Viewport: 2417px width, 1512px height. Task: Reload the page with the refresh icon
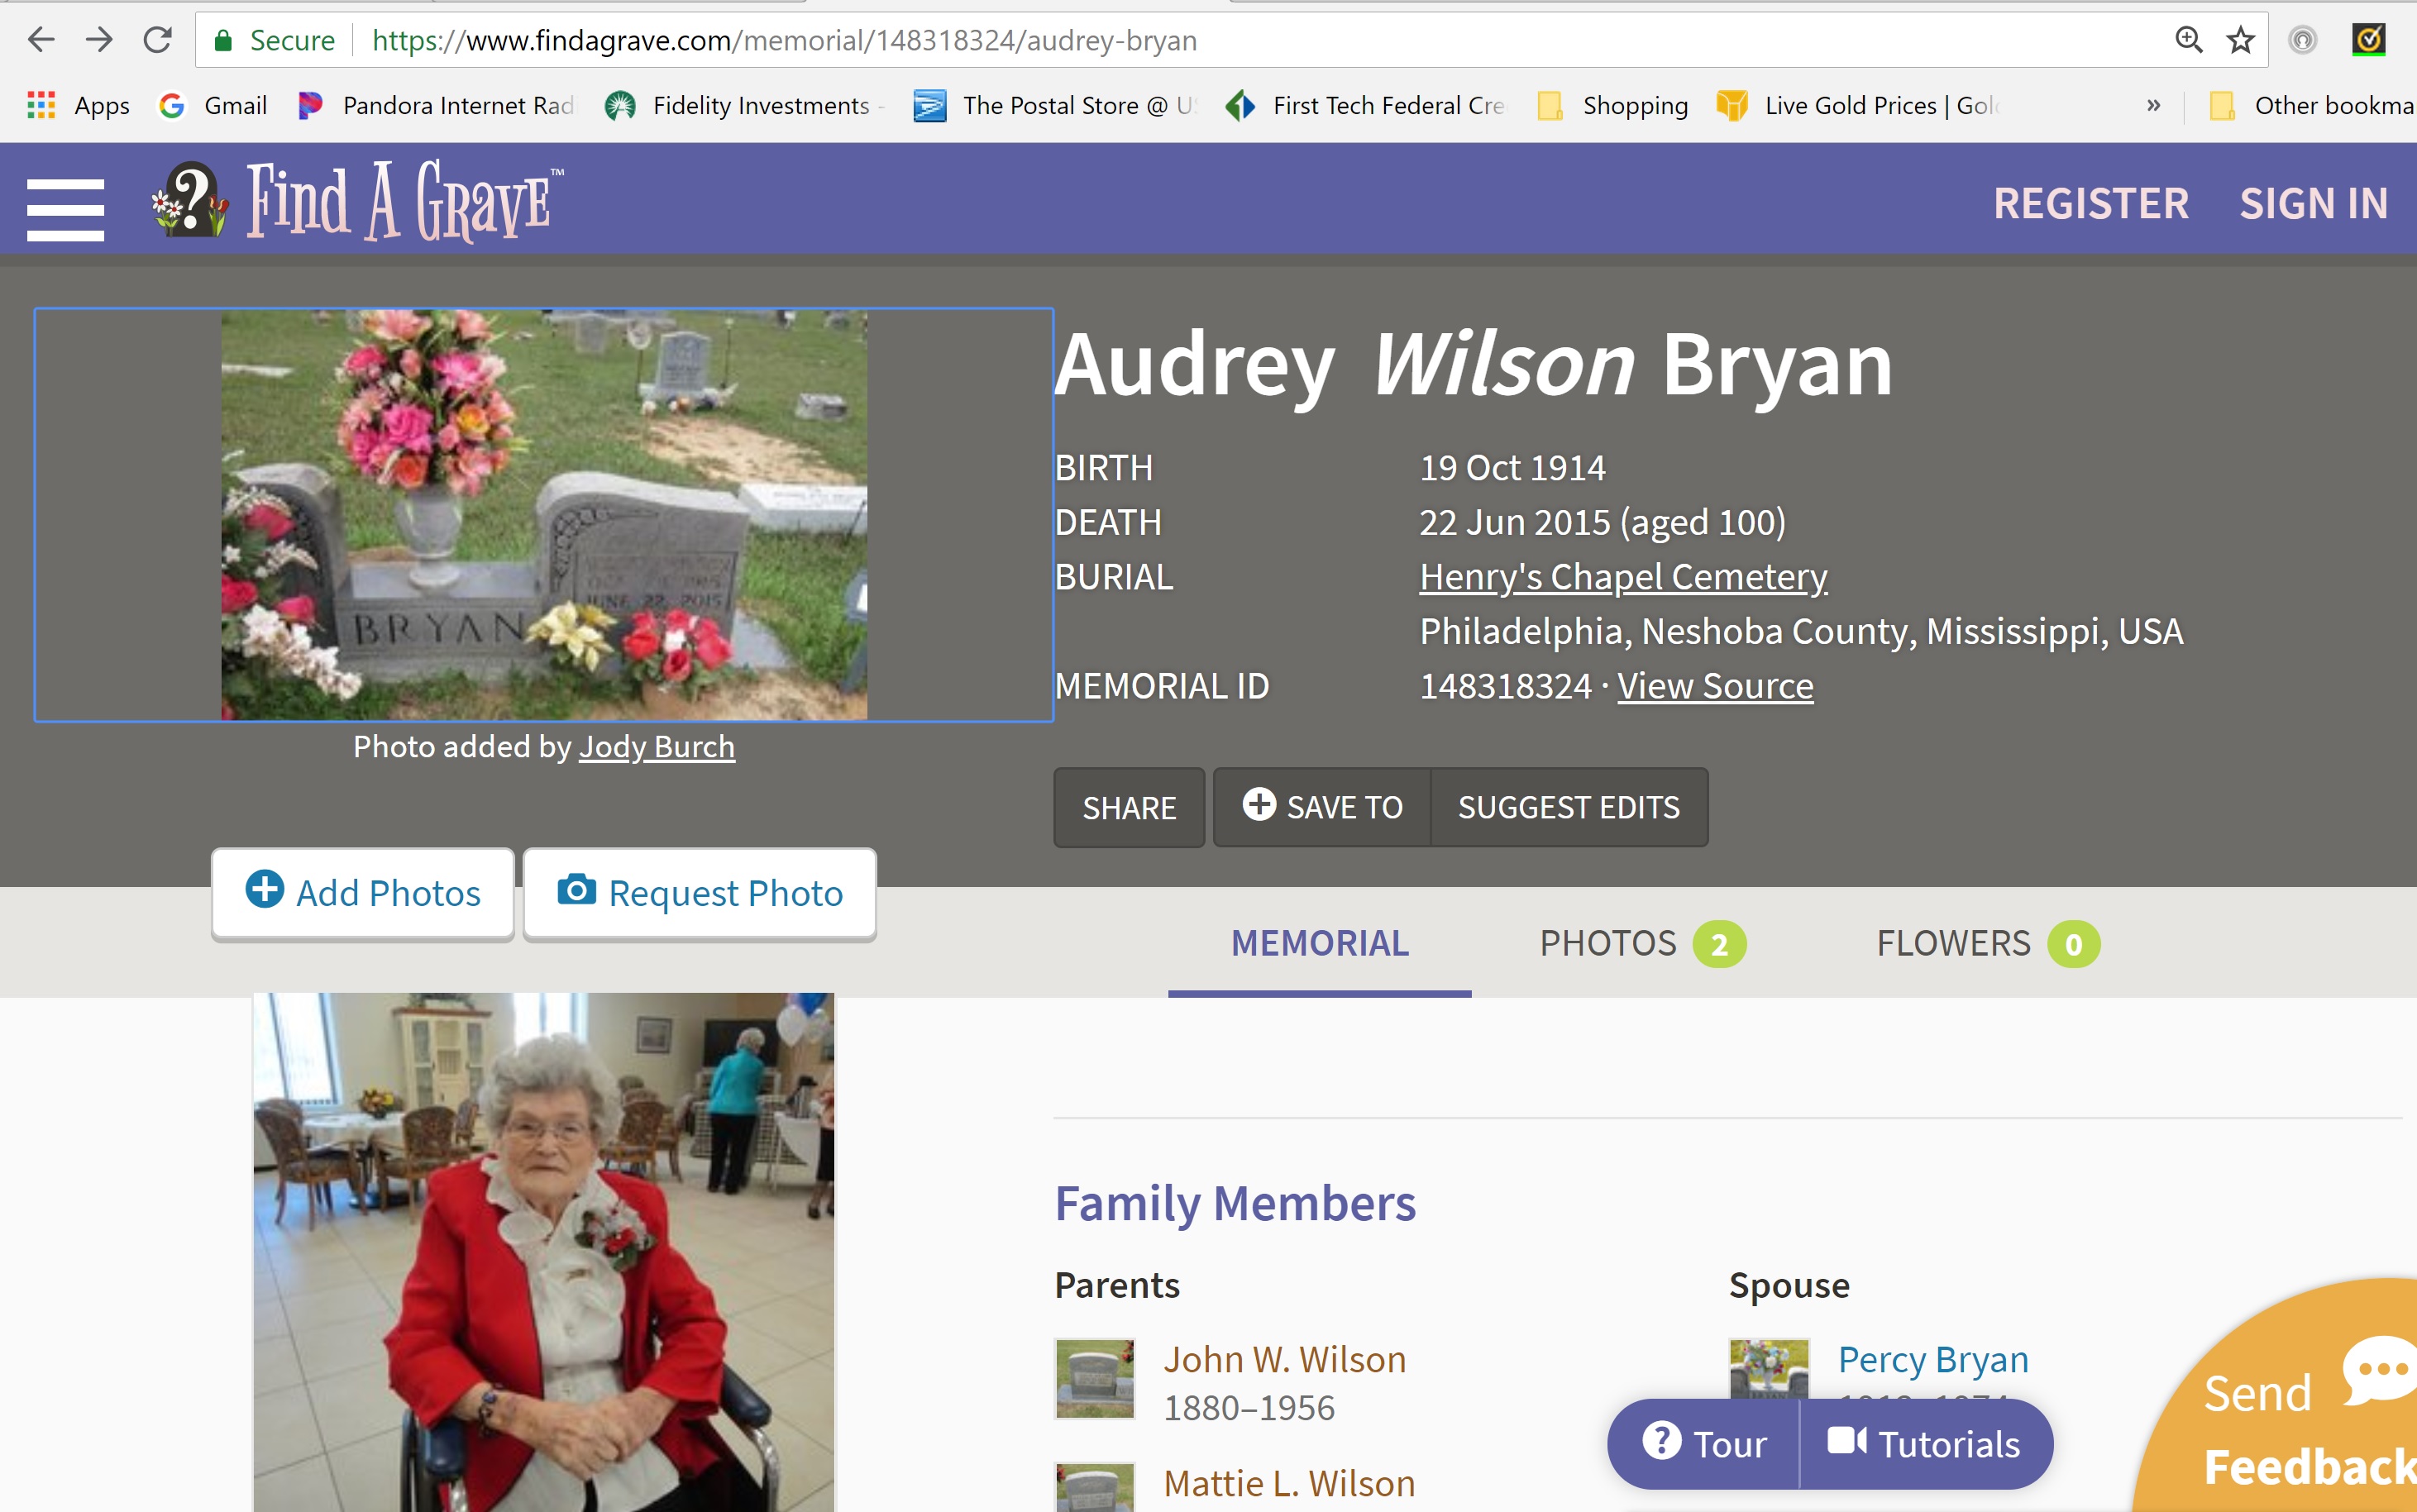tap(157, 40)
